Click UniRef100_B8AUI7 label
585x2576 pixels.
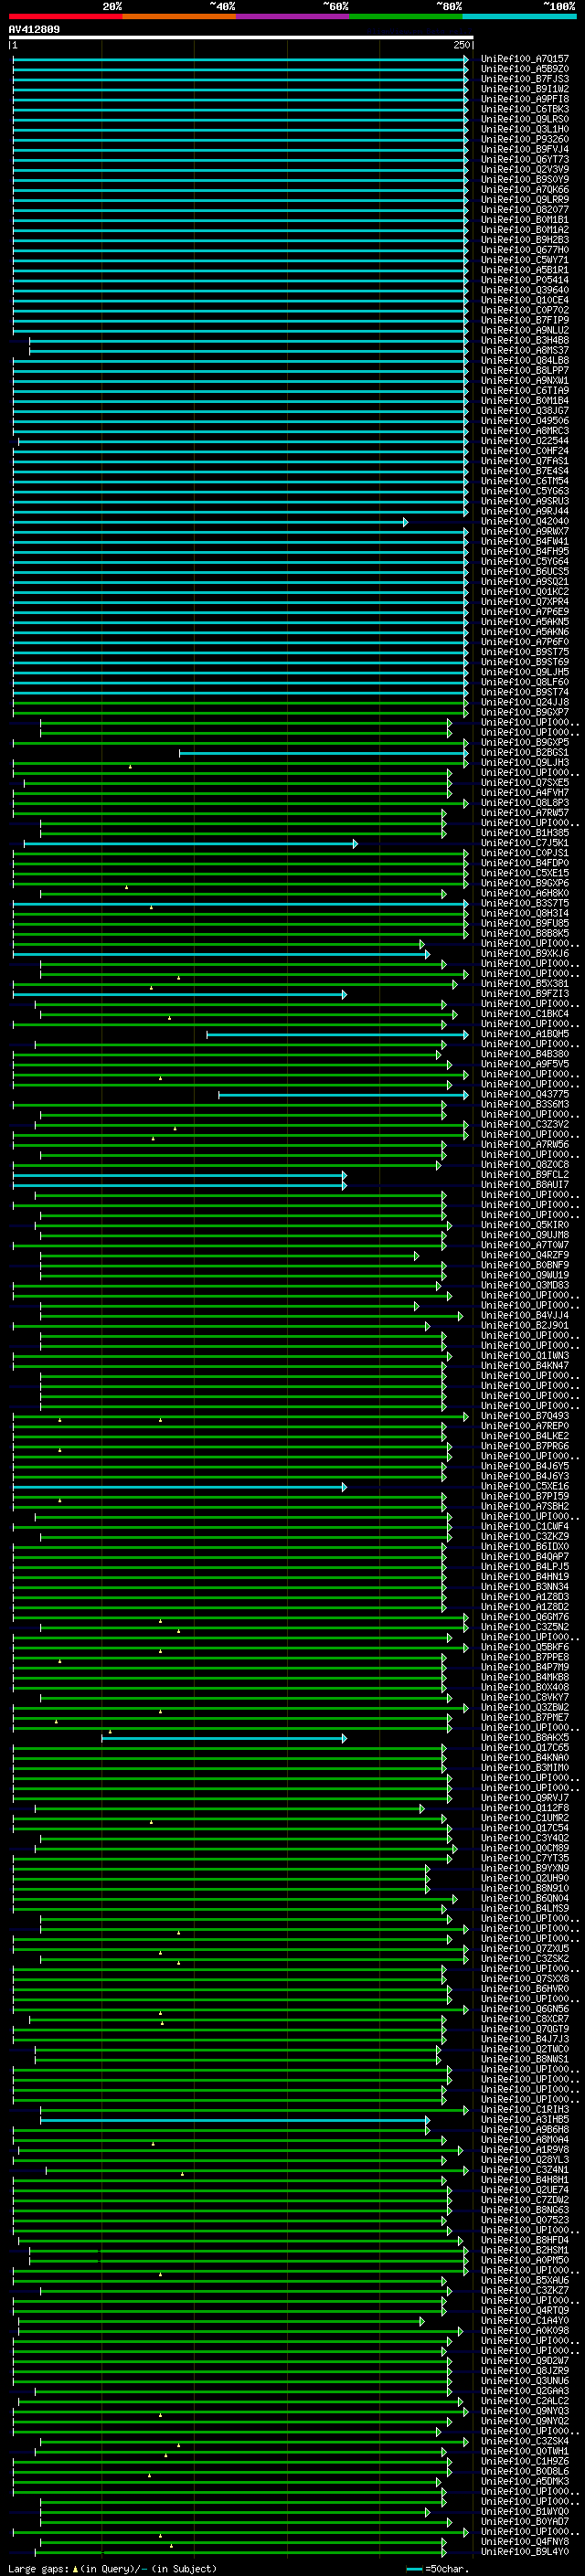coord(525,1185)
